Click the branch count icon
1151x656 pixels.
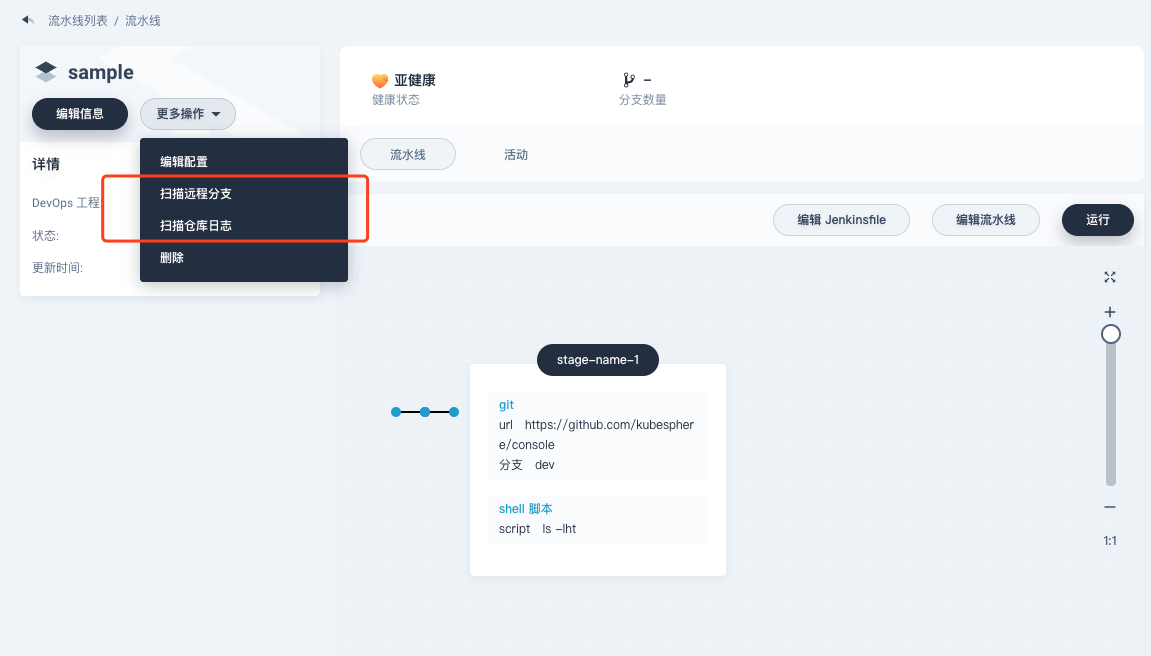click(628, 80)
